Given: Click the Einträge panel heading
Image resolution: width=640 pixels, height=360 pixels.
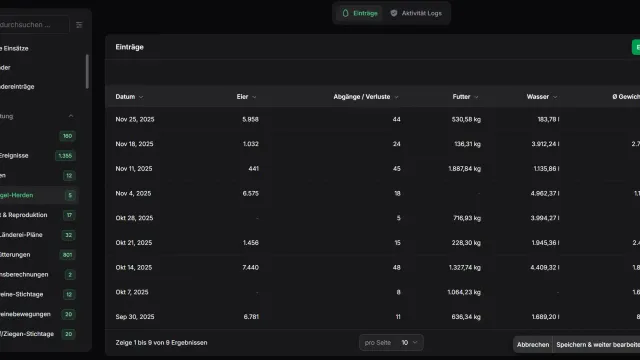Looking at the screenshot, I should pyautogui.click(x=129, y=47).
